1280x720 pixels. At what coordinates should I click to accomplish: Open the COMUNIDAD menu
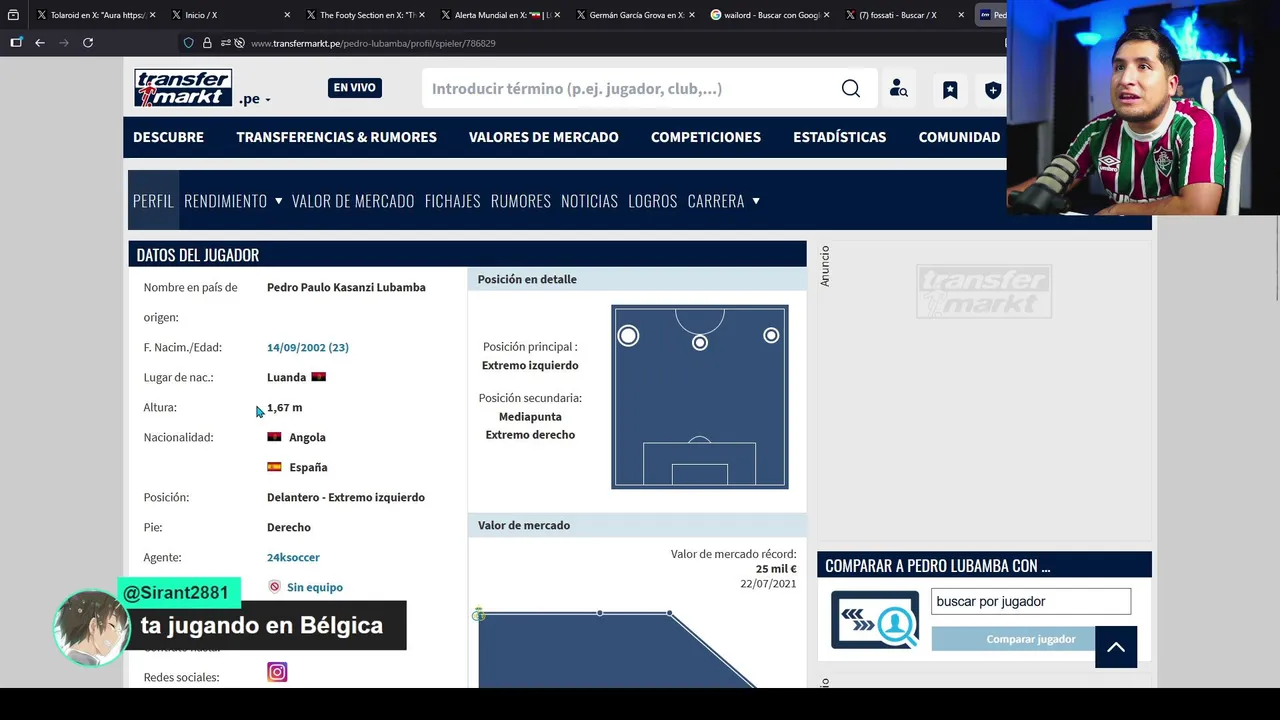coord(959,137)
